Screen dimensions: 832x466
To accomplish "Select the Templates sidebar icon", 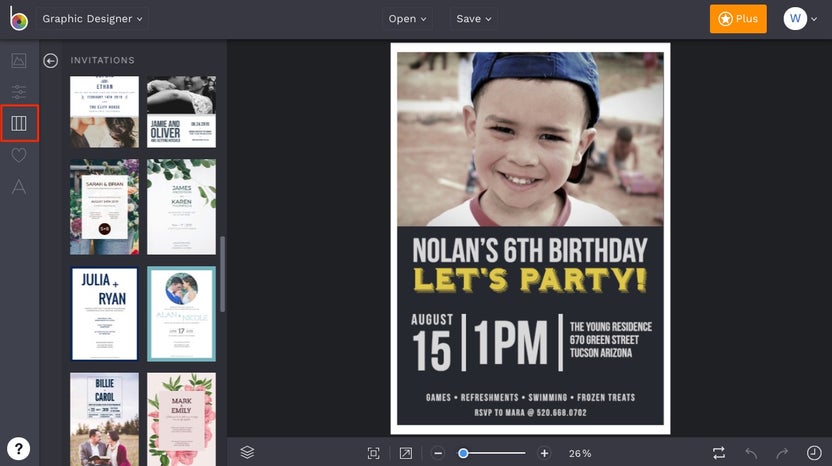I will point(19,123).
